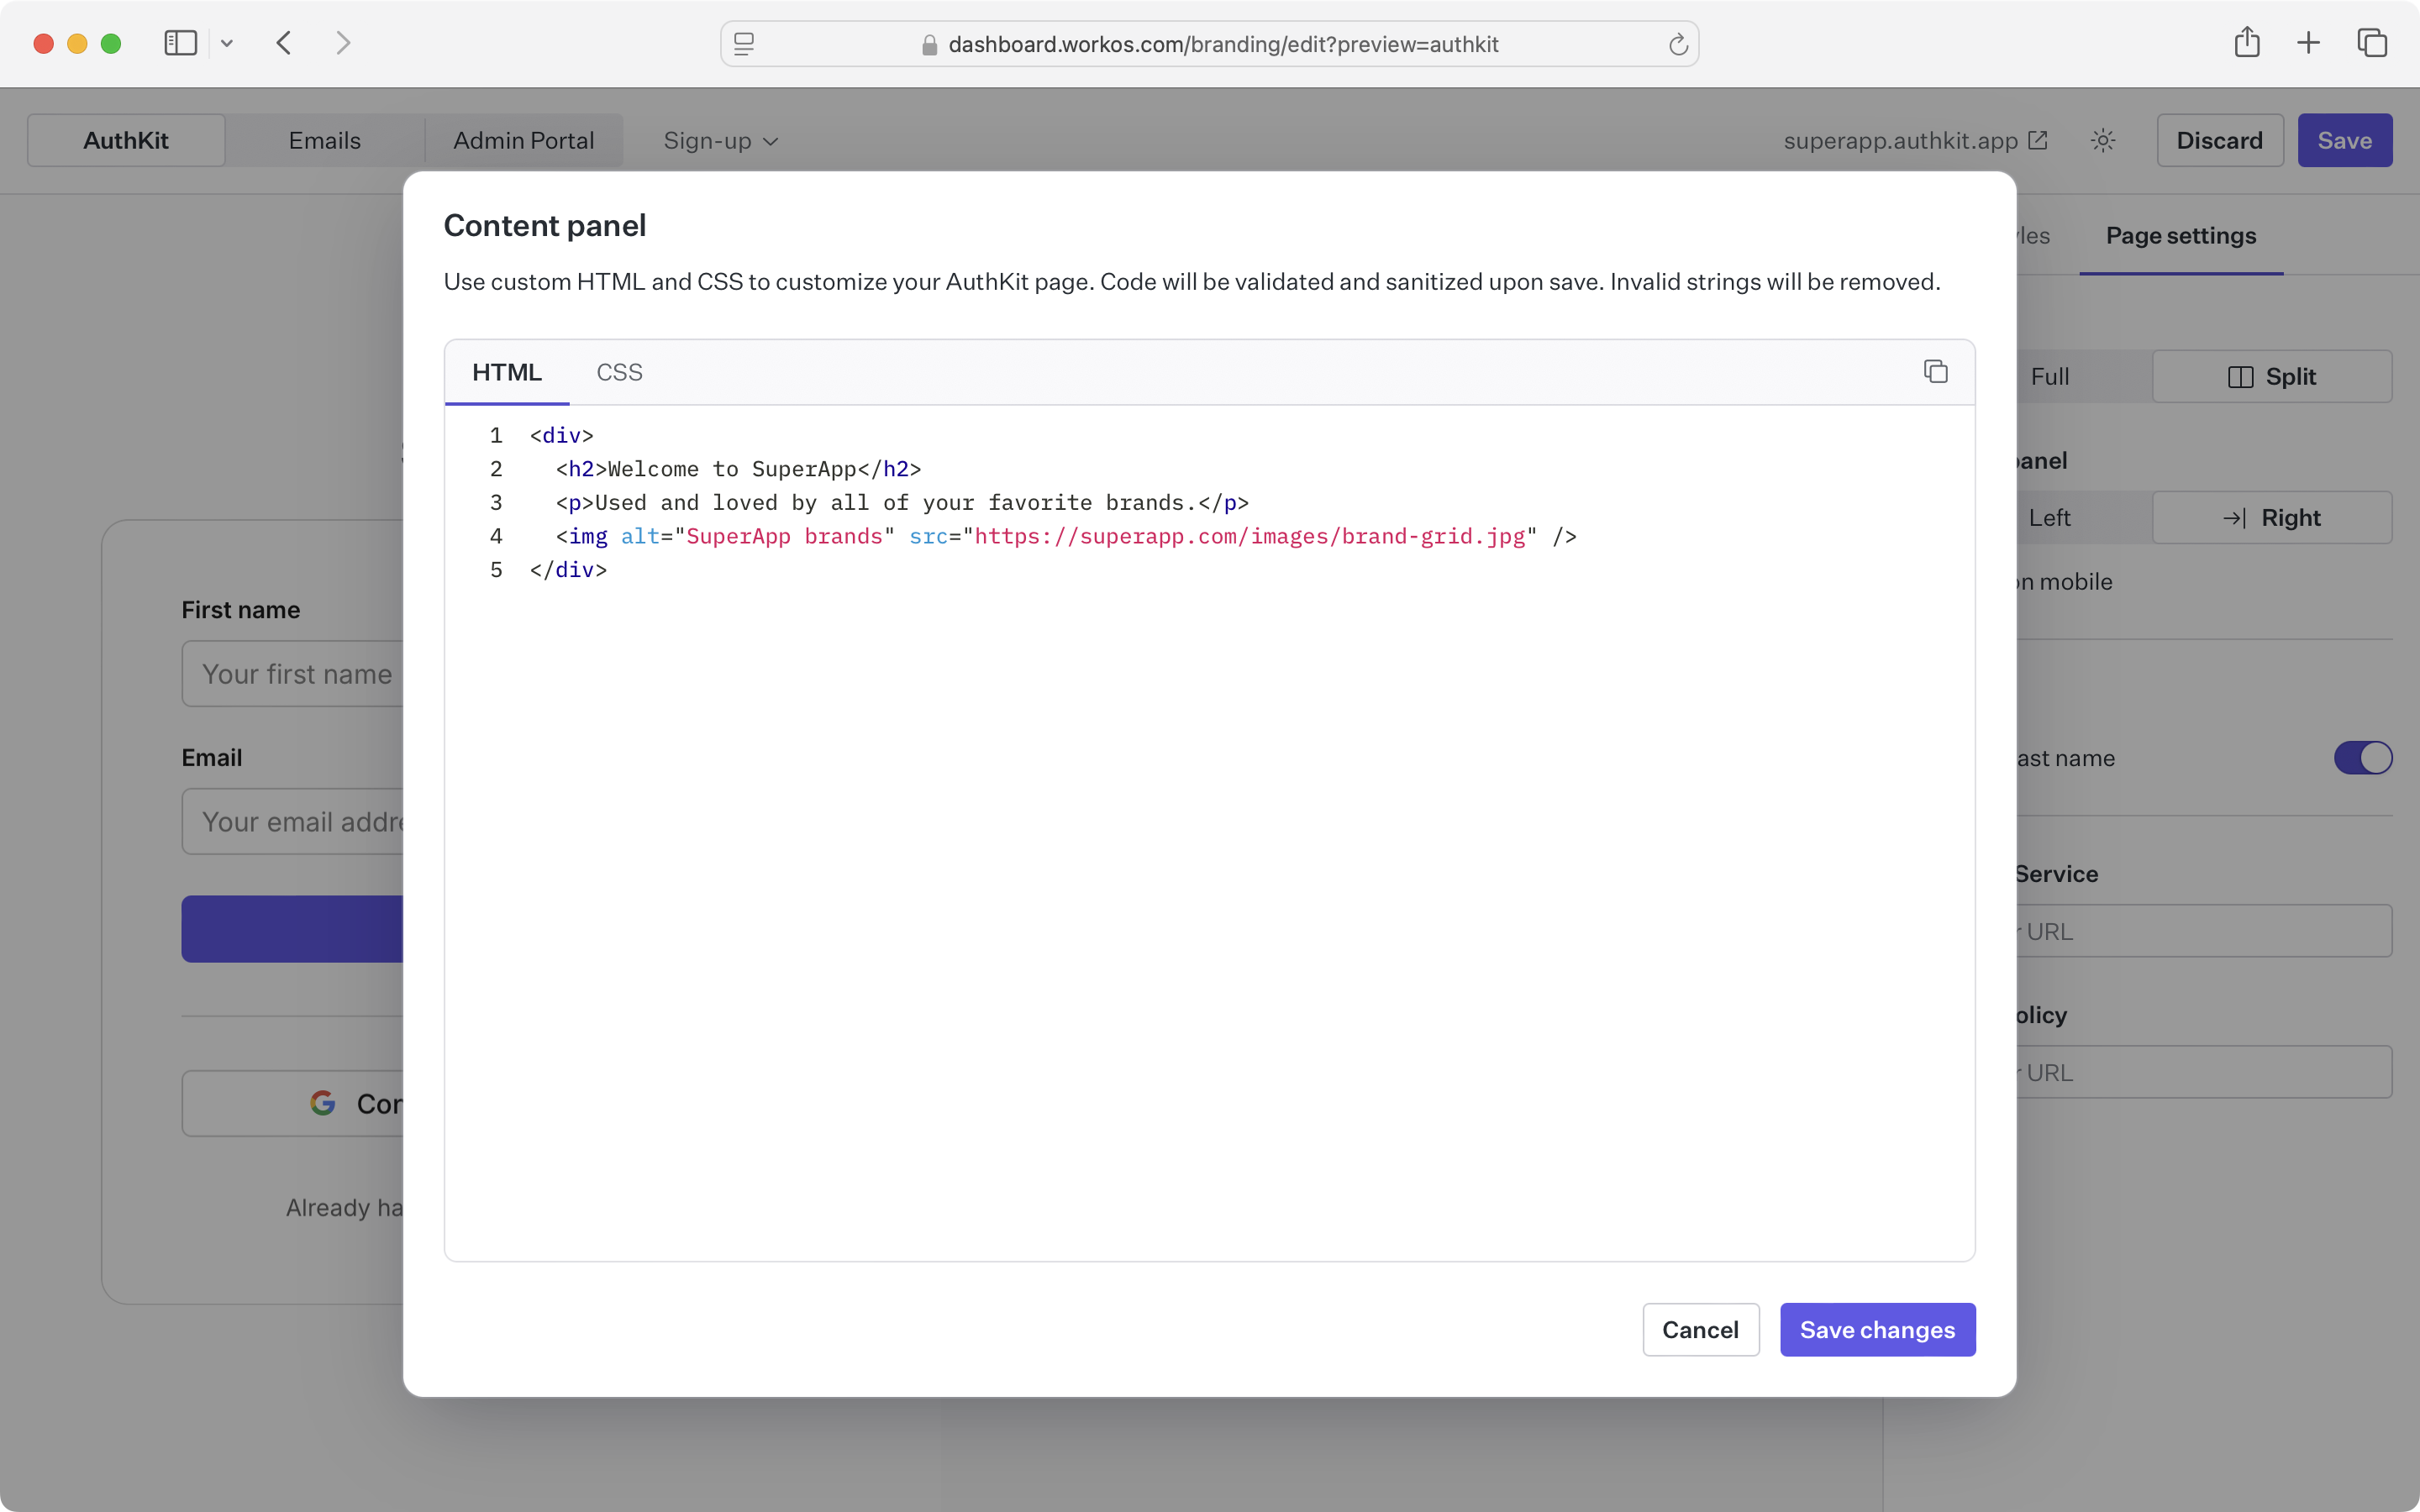Switch to the CSS tab
The height and width of the screenshot is (1512, 2420).
click(x=619, y=371)
